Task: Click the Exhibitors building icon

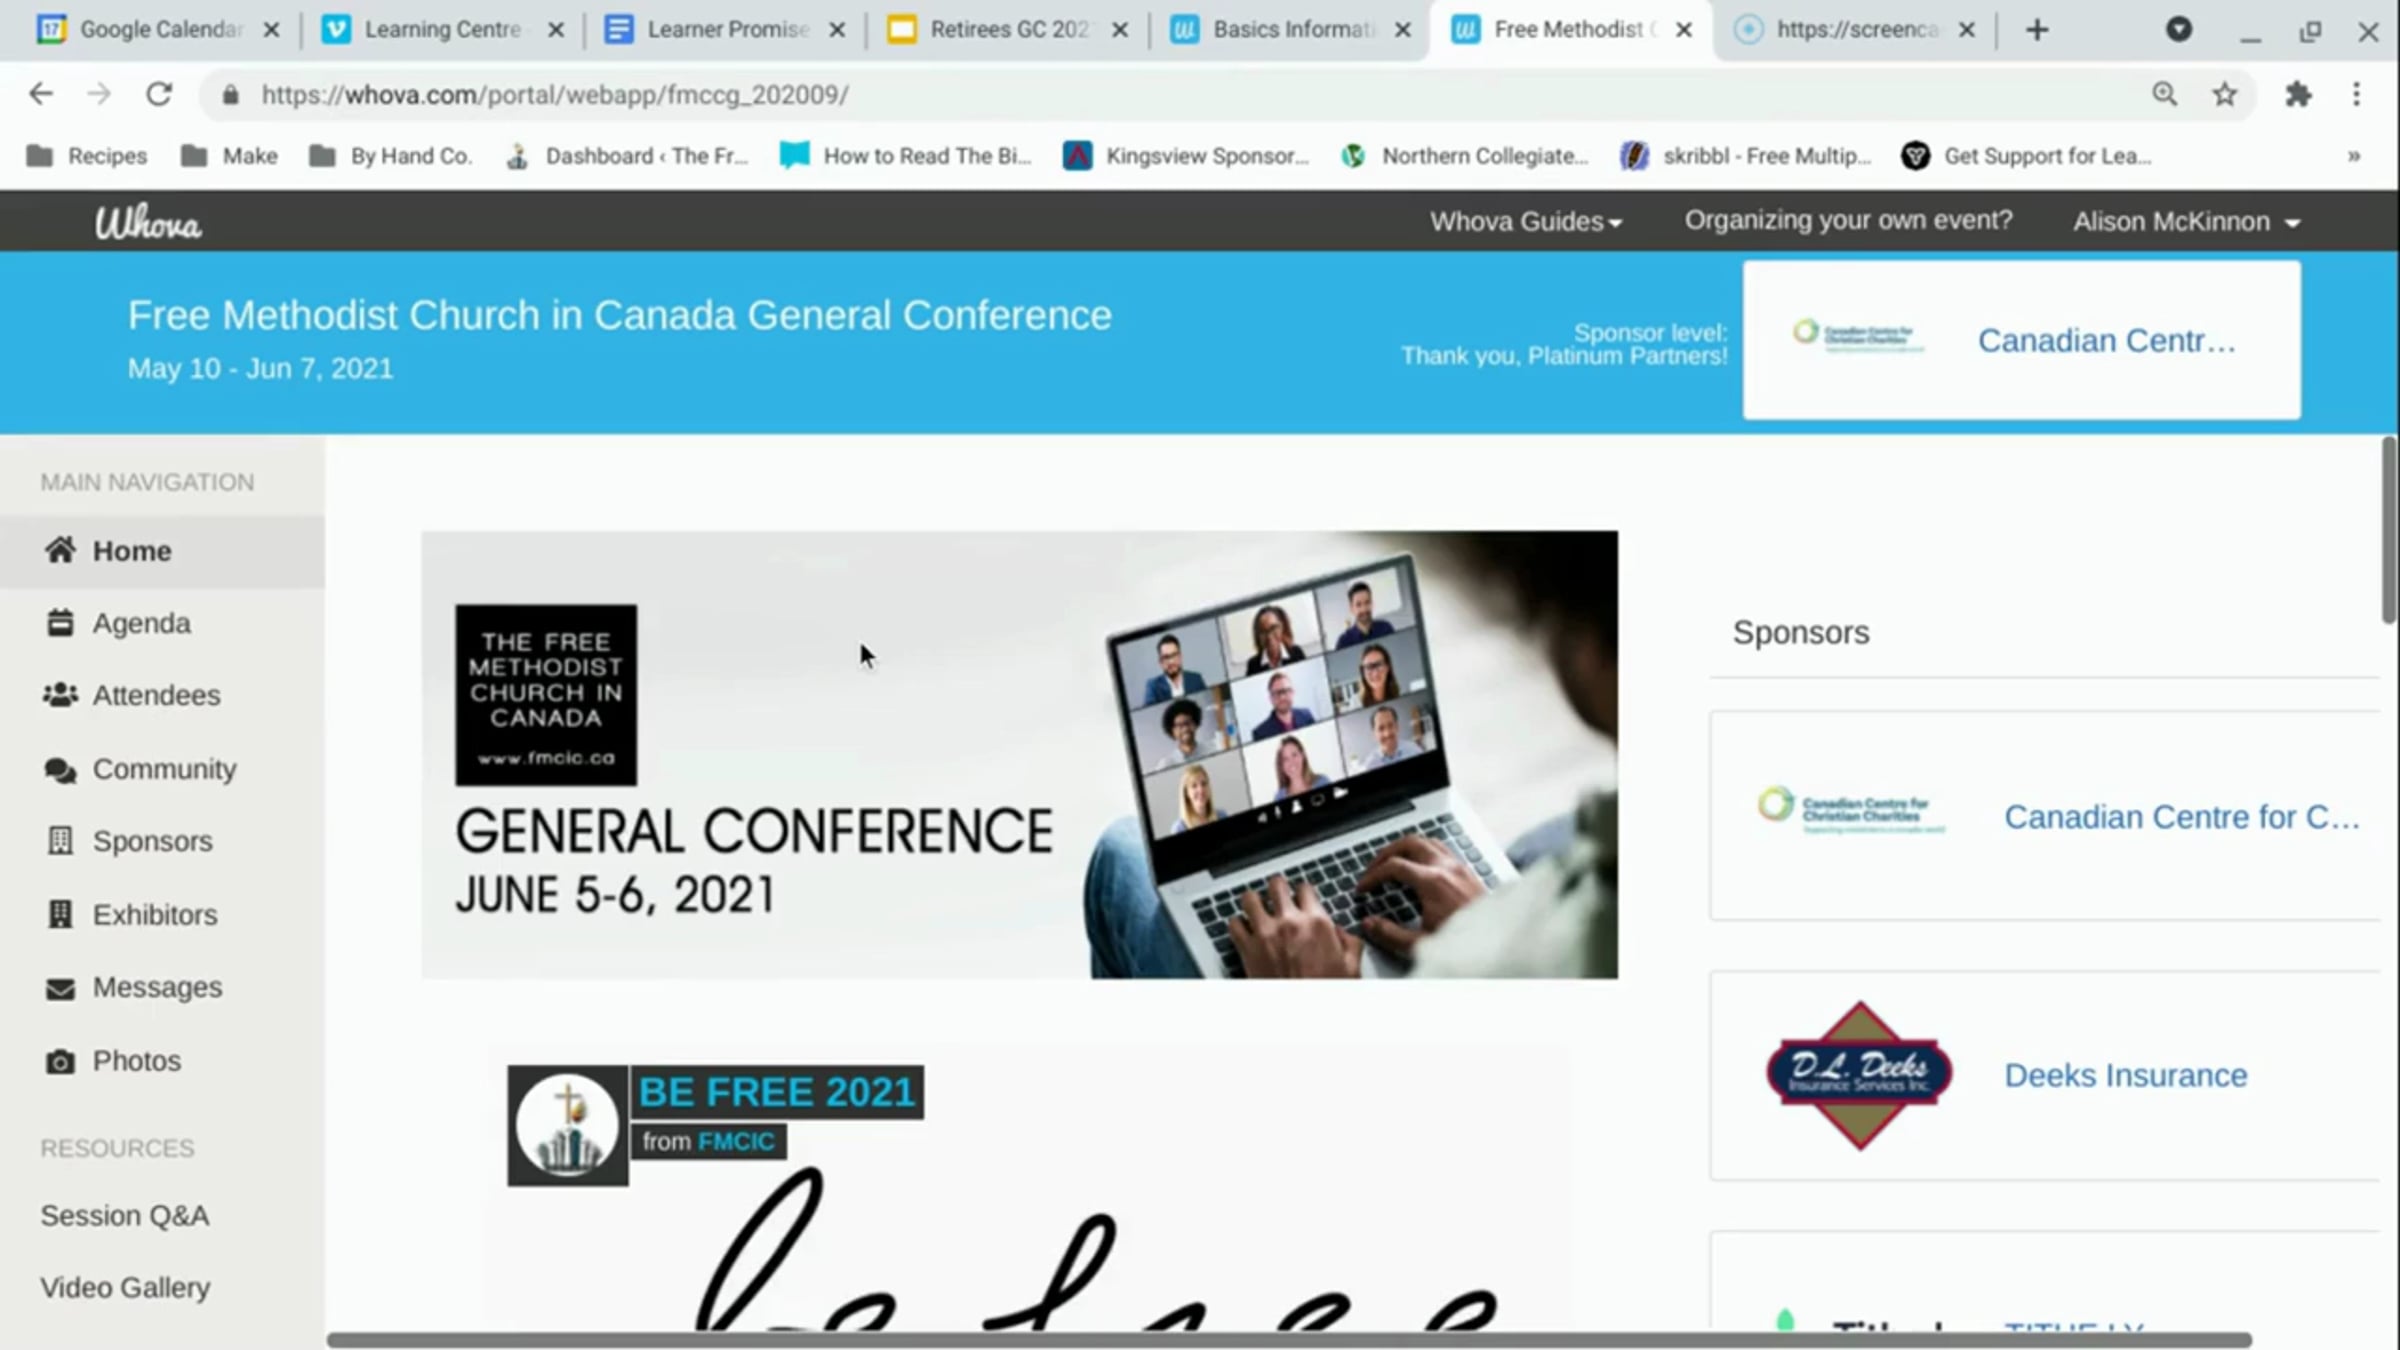Action: tap(60, 914)
